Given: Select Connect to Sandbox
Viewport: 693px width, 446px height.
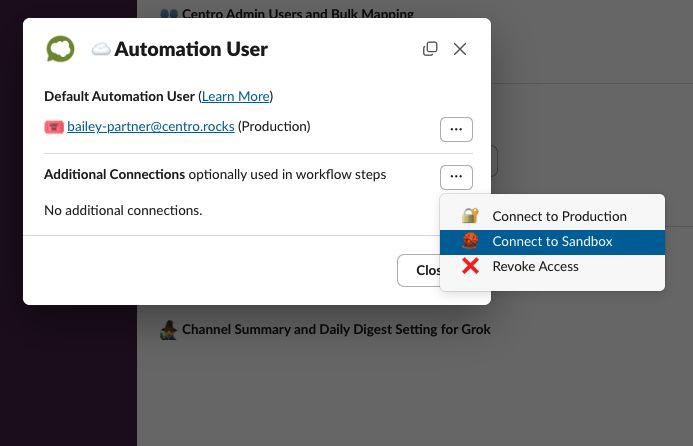Looking at the screenshot, I should (x=552, y=242).
